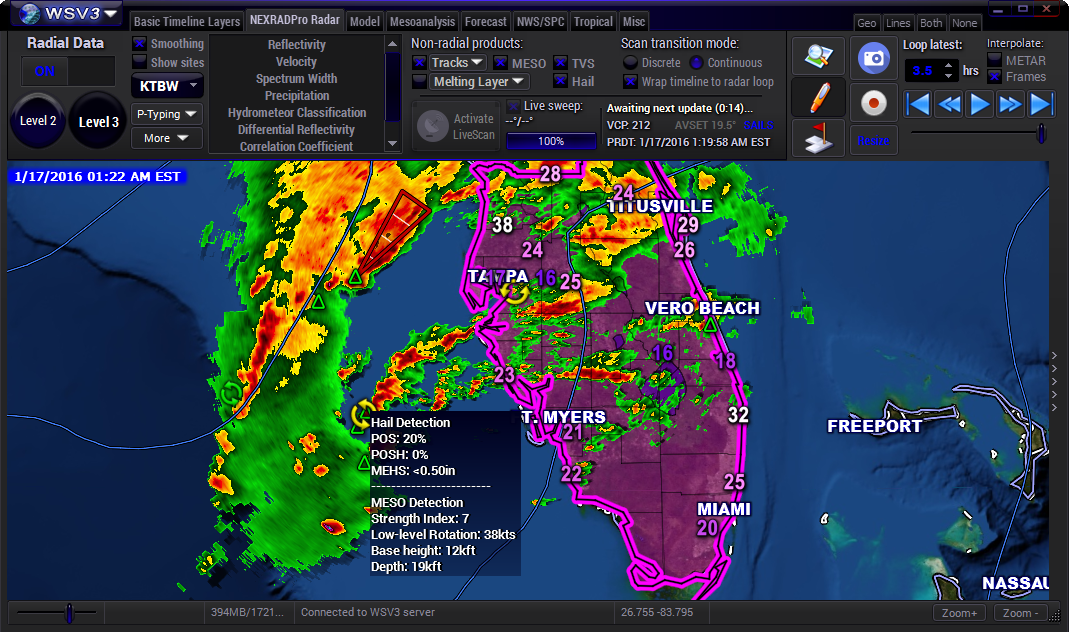
Task: Take a screenshot with the camera icon
Action: tap(873, 57)
